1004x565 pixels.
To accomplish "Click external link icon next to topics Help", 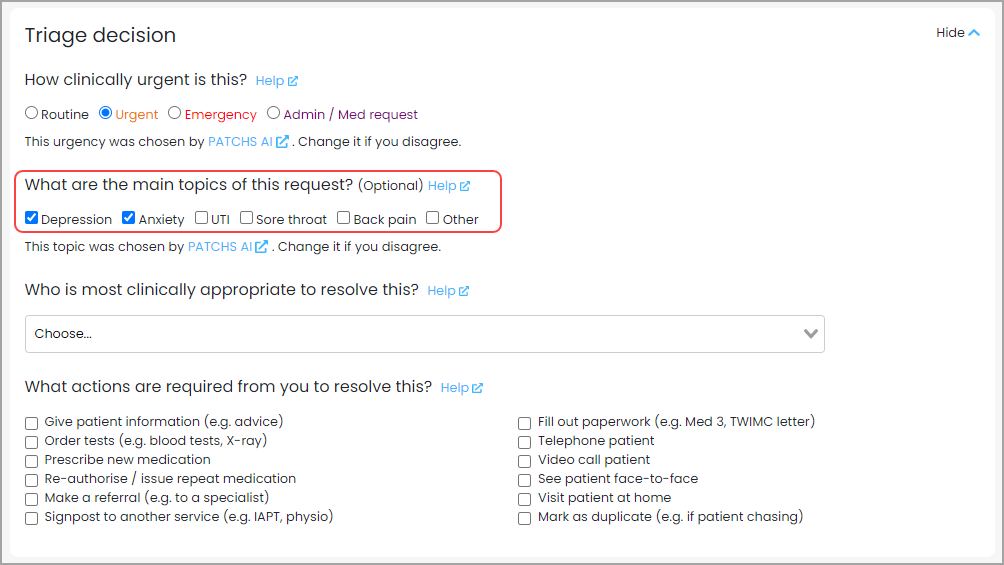I will [465, 186].
